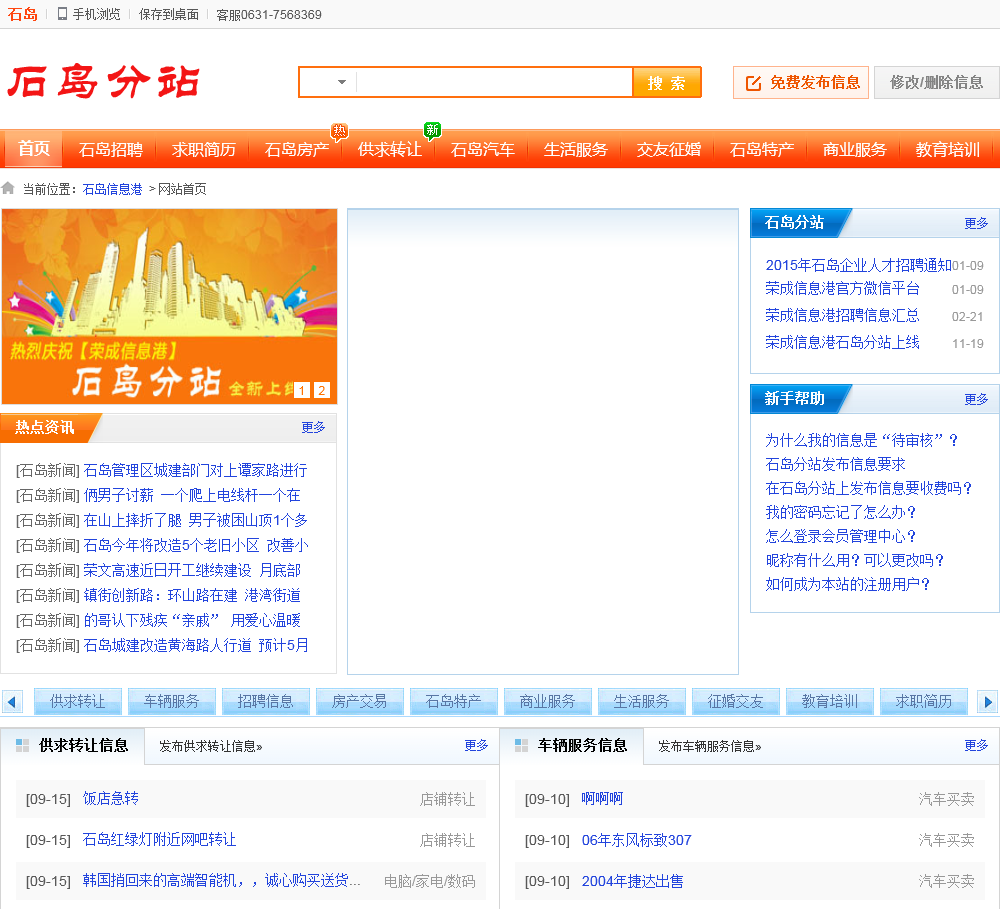Screen dimensions: 1000x909
Task: Click 更多 in 热点资讯 section
Action: 313,427
